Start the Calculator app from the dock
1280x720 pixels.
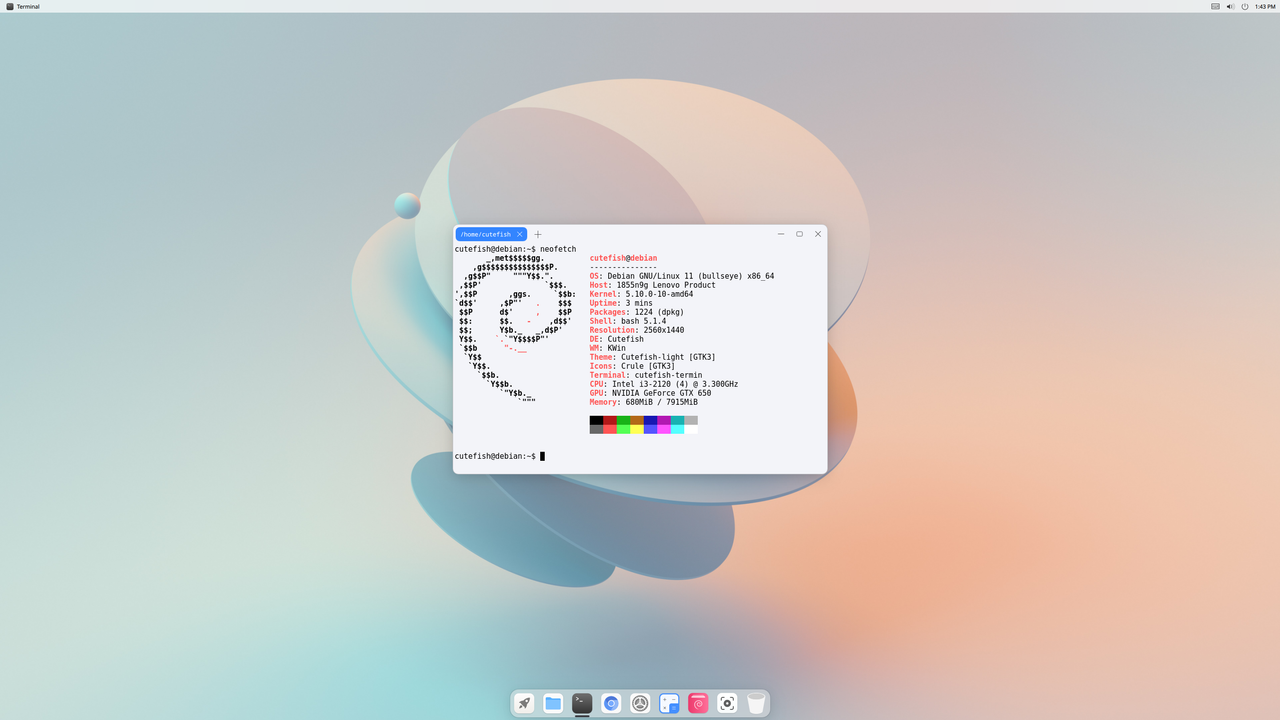(x=668, y=703)
